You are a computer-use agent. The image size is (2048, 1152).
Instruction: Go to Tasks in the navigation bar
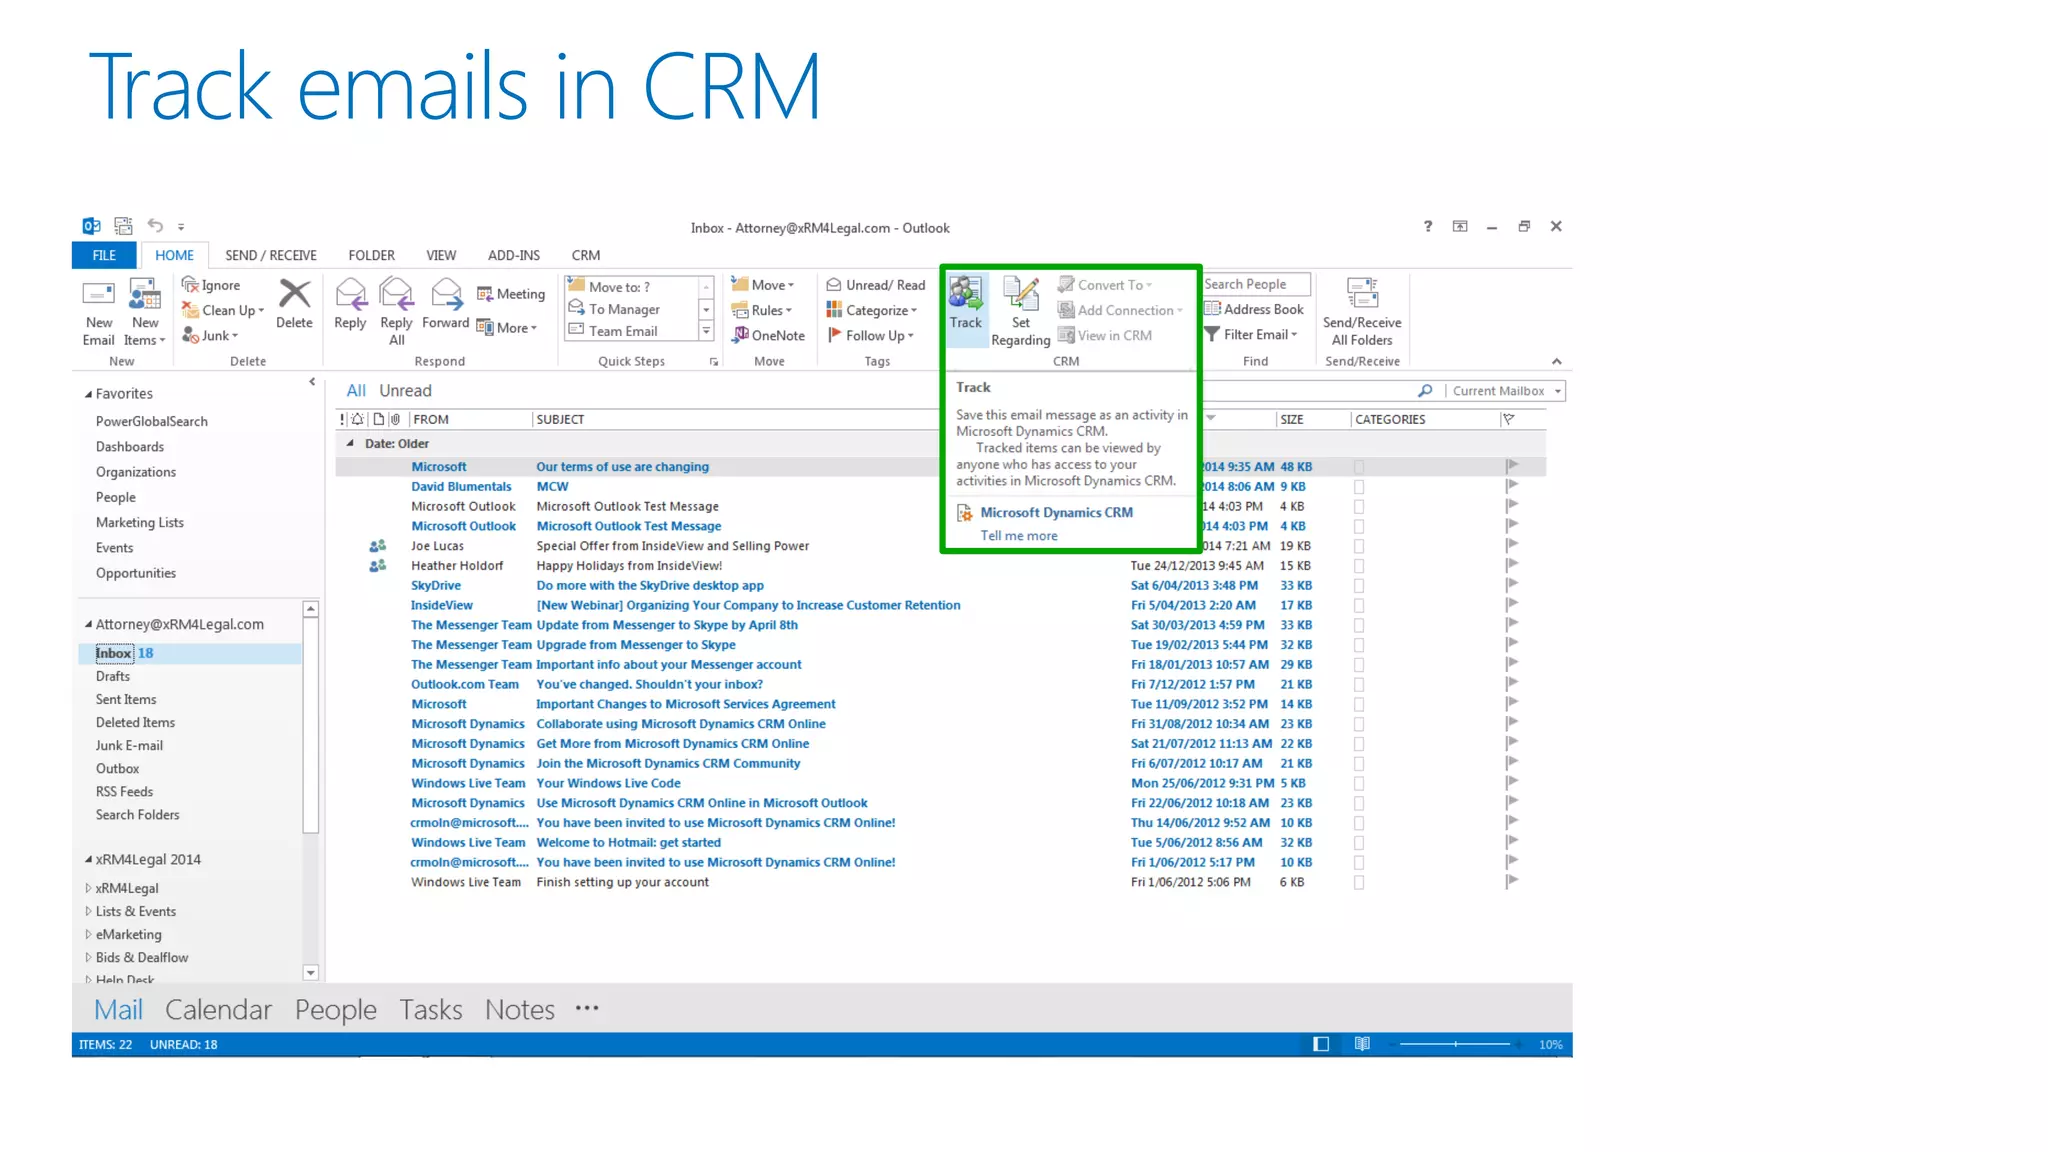coord(431,1009)
